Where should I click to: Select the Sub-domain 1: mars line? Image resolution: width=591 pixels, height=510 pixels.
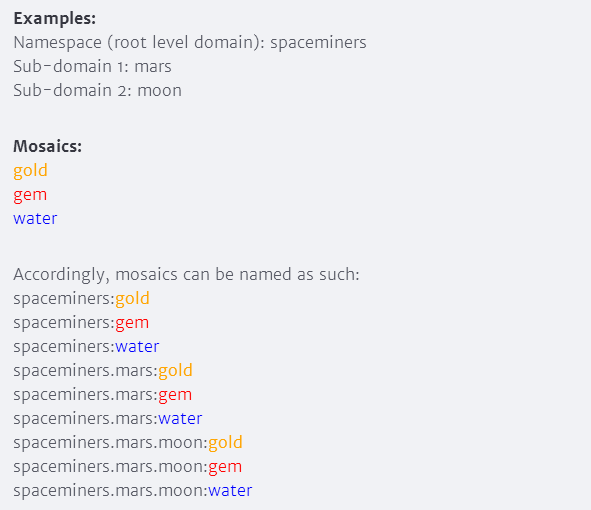point(92,67)
